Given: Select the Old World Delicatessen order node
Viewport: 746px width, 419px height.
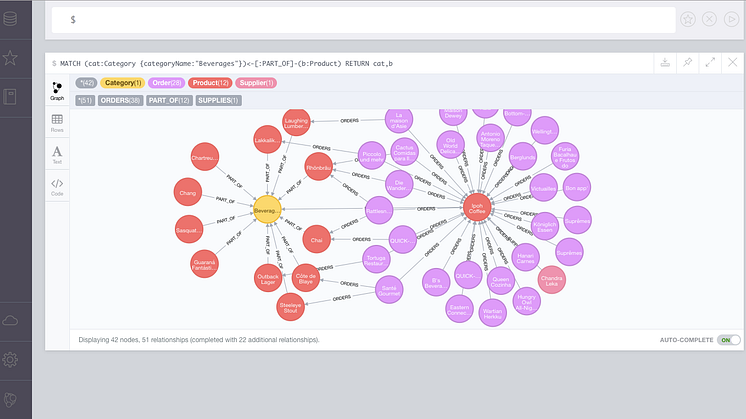Looking at the screenshot, I should [450, 145].
